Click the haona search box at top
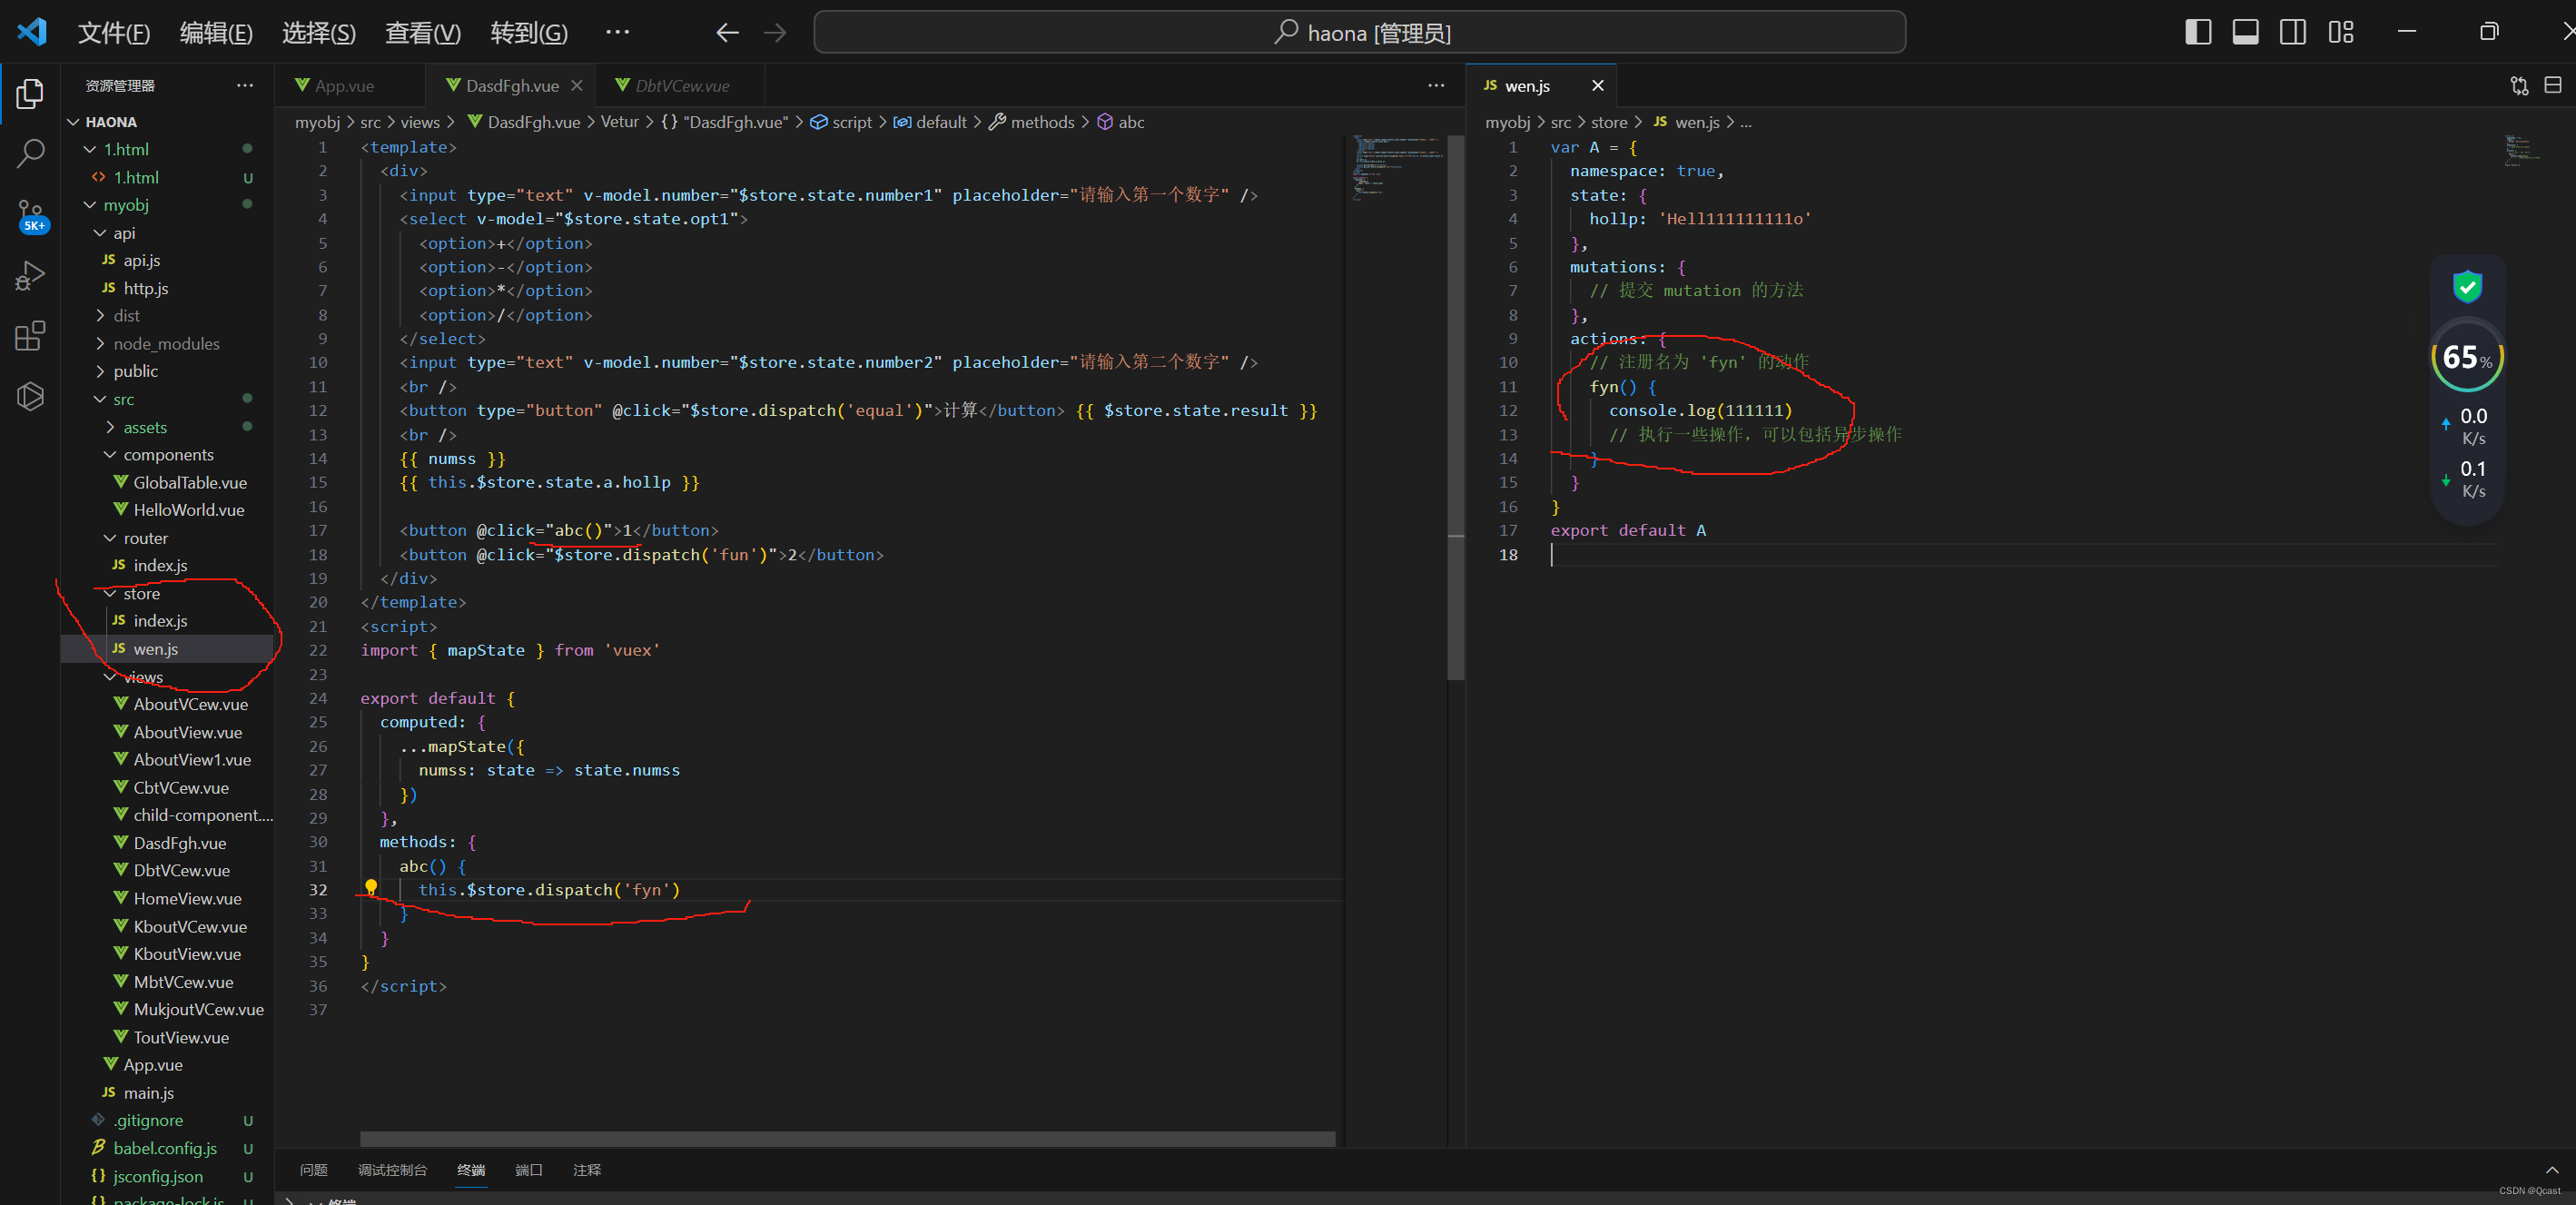 tap(1360, 32)
